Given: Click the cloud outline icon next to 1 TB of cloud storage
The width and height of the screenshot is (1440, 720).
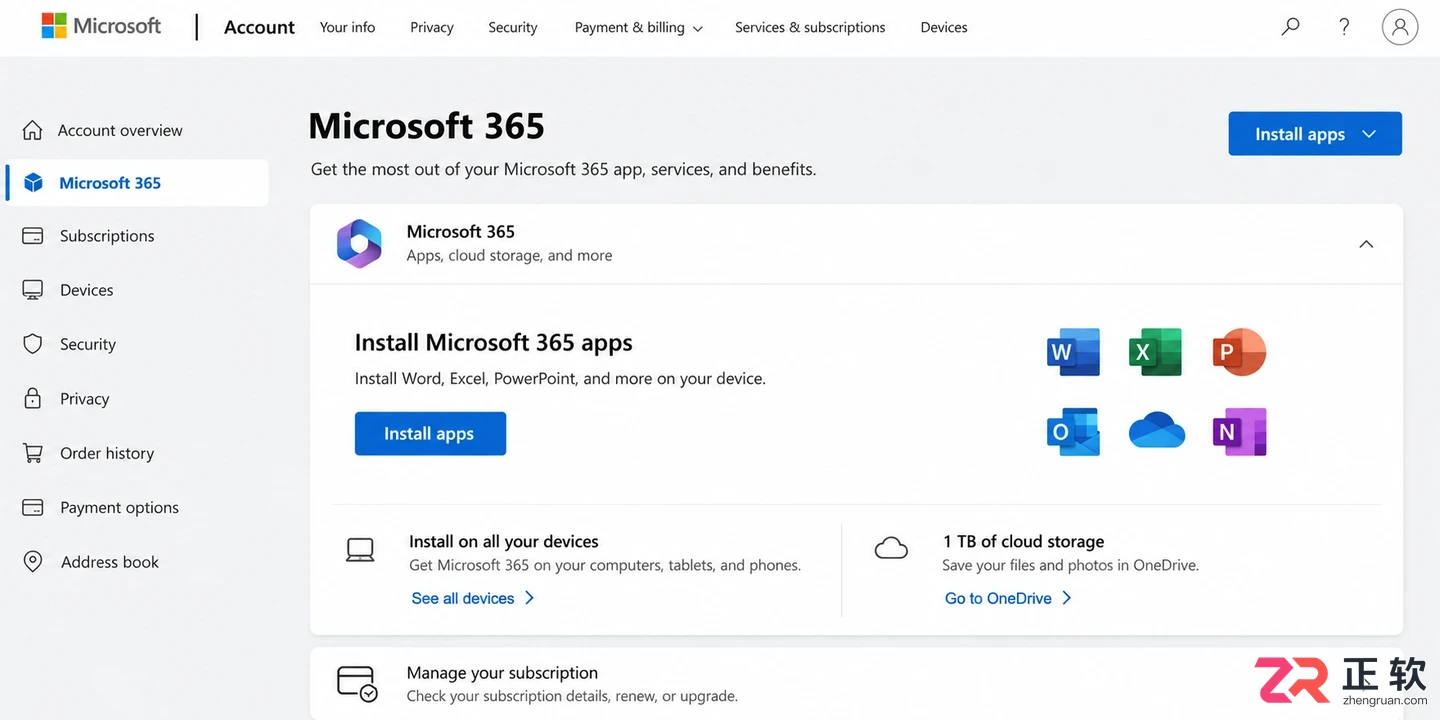Looking at the screenshot, I should coord(891,548).
